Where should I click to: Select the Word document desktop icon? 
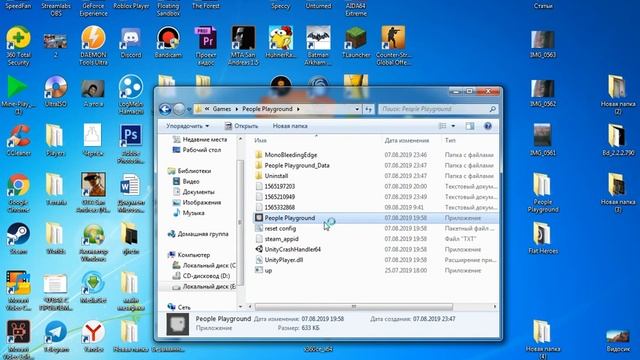click(131, 193)
